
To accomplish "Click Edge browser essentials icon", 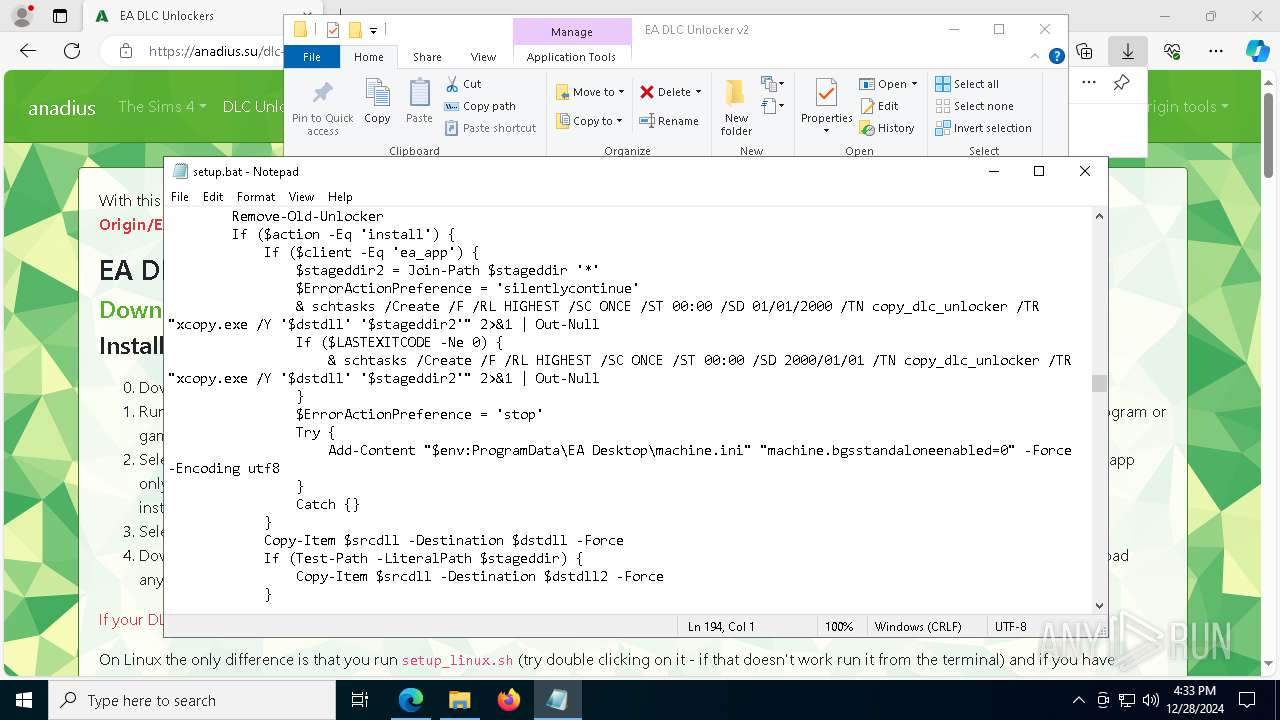I will 1172,51.
